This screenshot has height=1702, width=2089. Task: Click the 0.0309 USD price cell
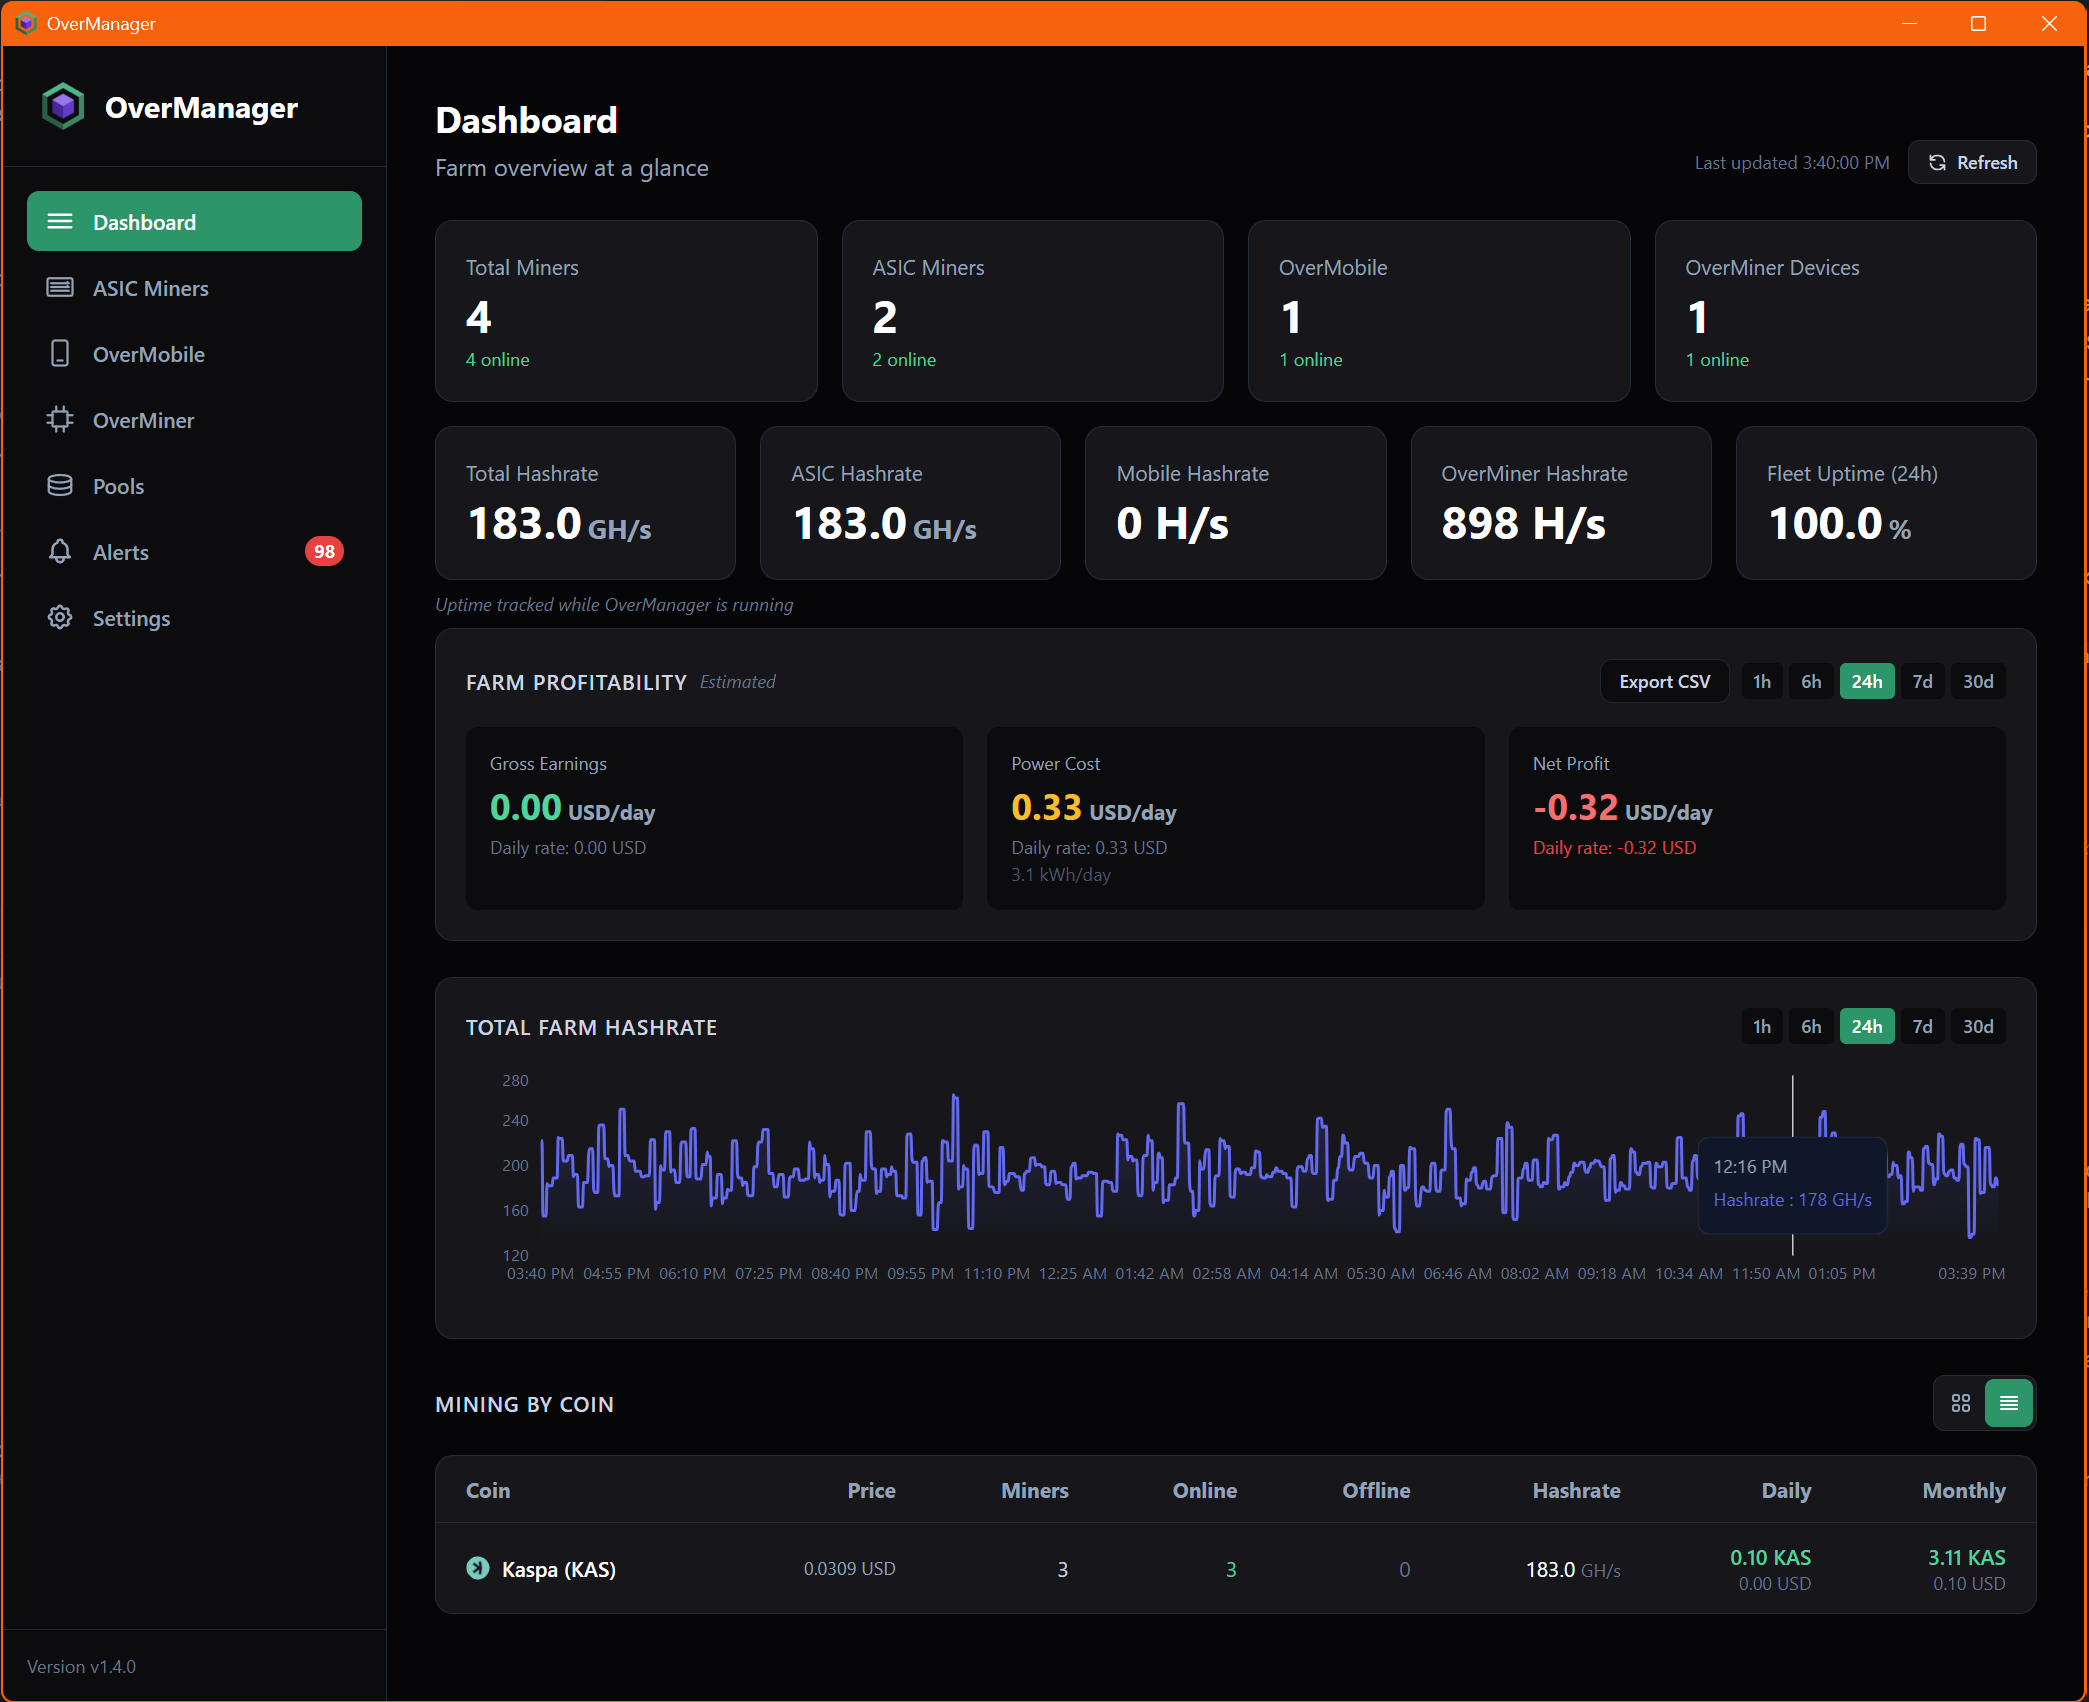tap(849, 1568)
